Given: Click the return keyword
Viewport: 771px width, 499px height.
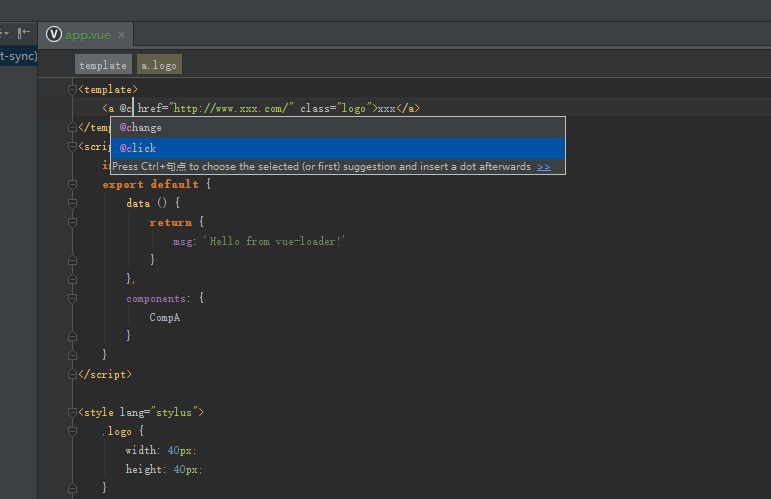Looking at the screenshot, I should (171, 222).
